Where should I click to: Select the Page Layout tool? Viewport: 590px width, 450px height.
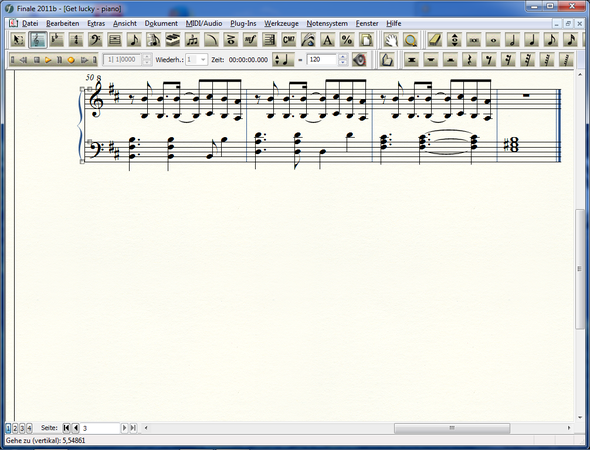coord(366,40)
